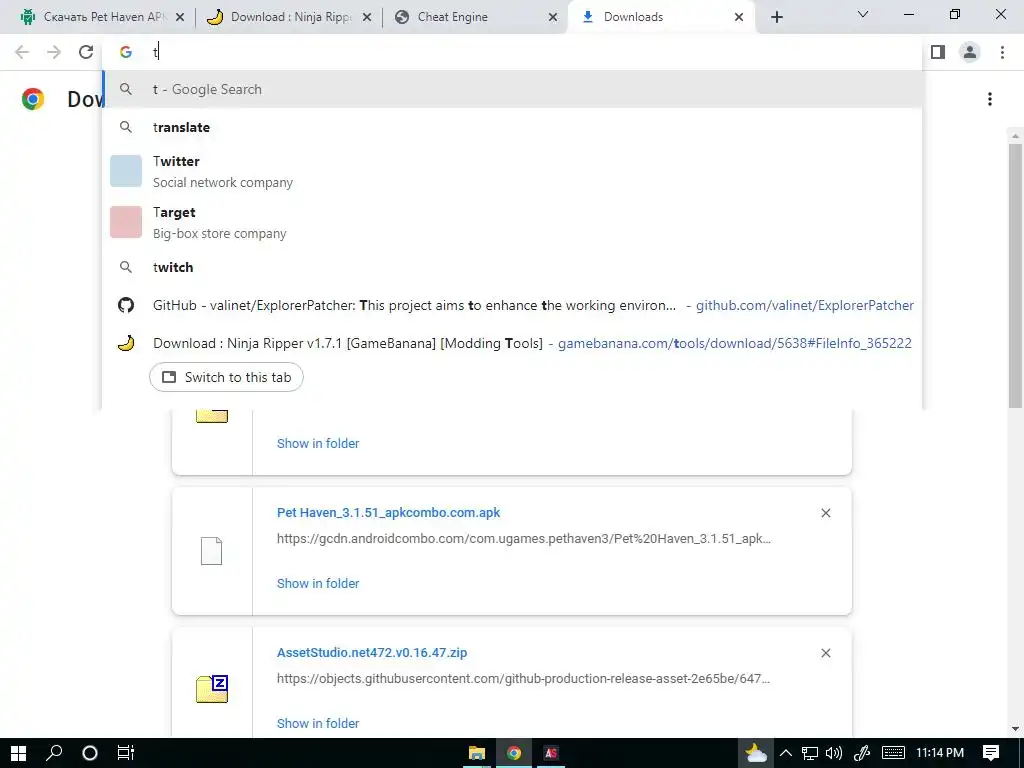This screenshot has height=768, width=1024.
Task: Click the Chrome taskbar icon
Action: click(x=514, y=753)
